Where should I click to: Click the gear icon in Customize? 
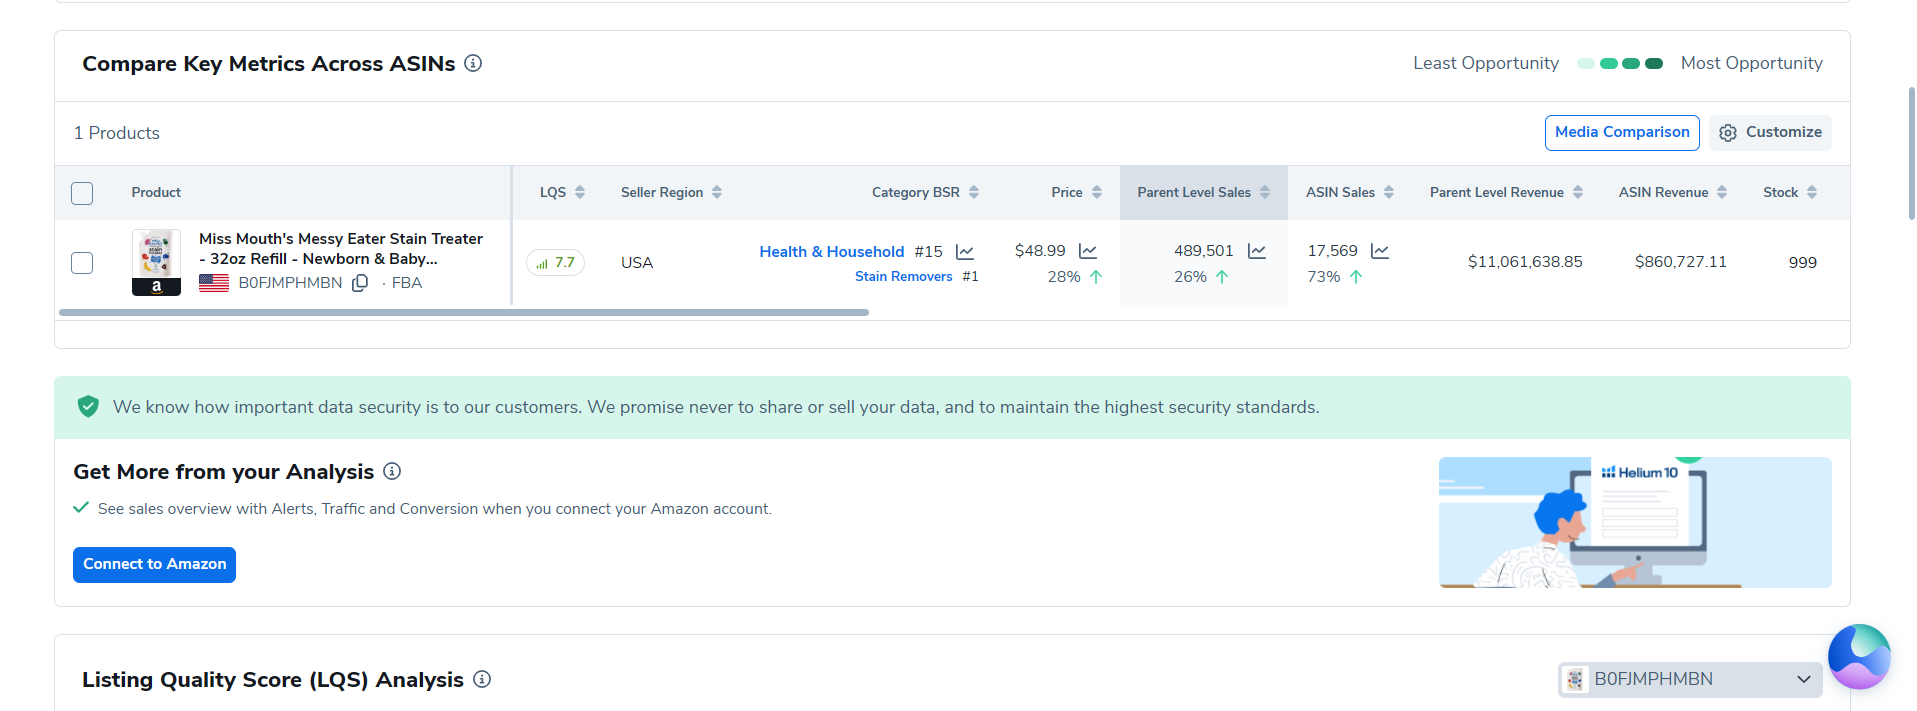tap(1728, 133)
